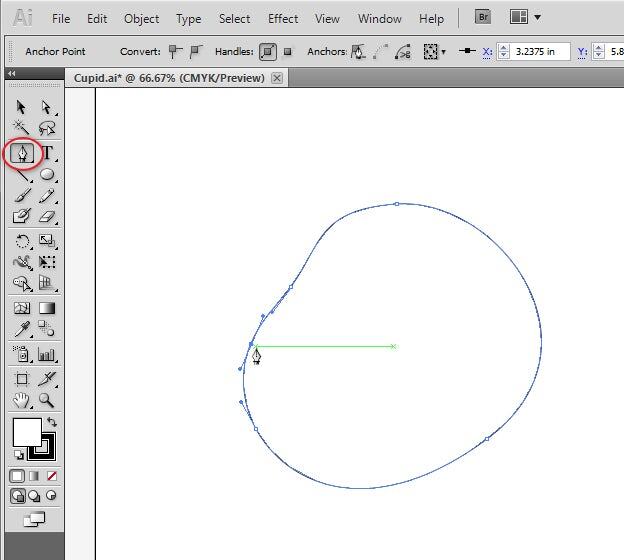
Task: Open the arrange documents dropdown
Action: (x=525, y=17)
